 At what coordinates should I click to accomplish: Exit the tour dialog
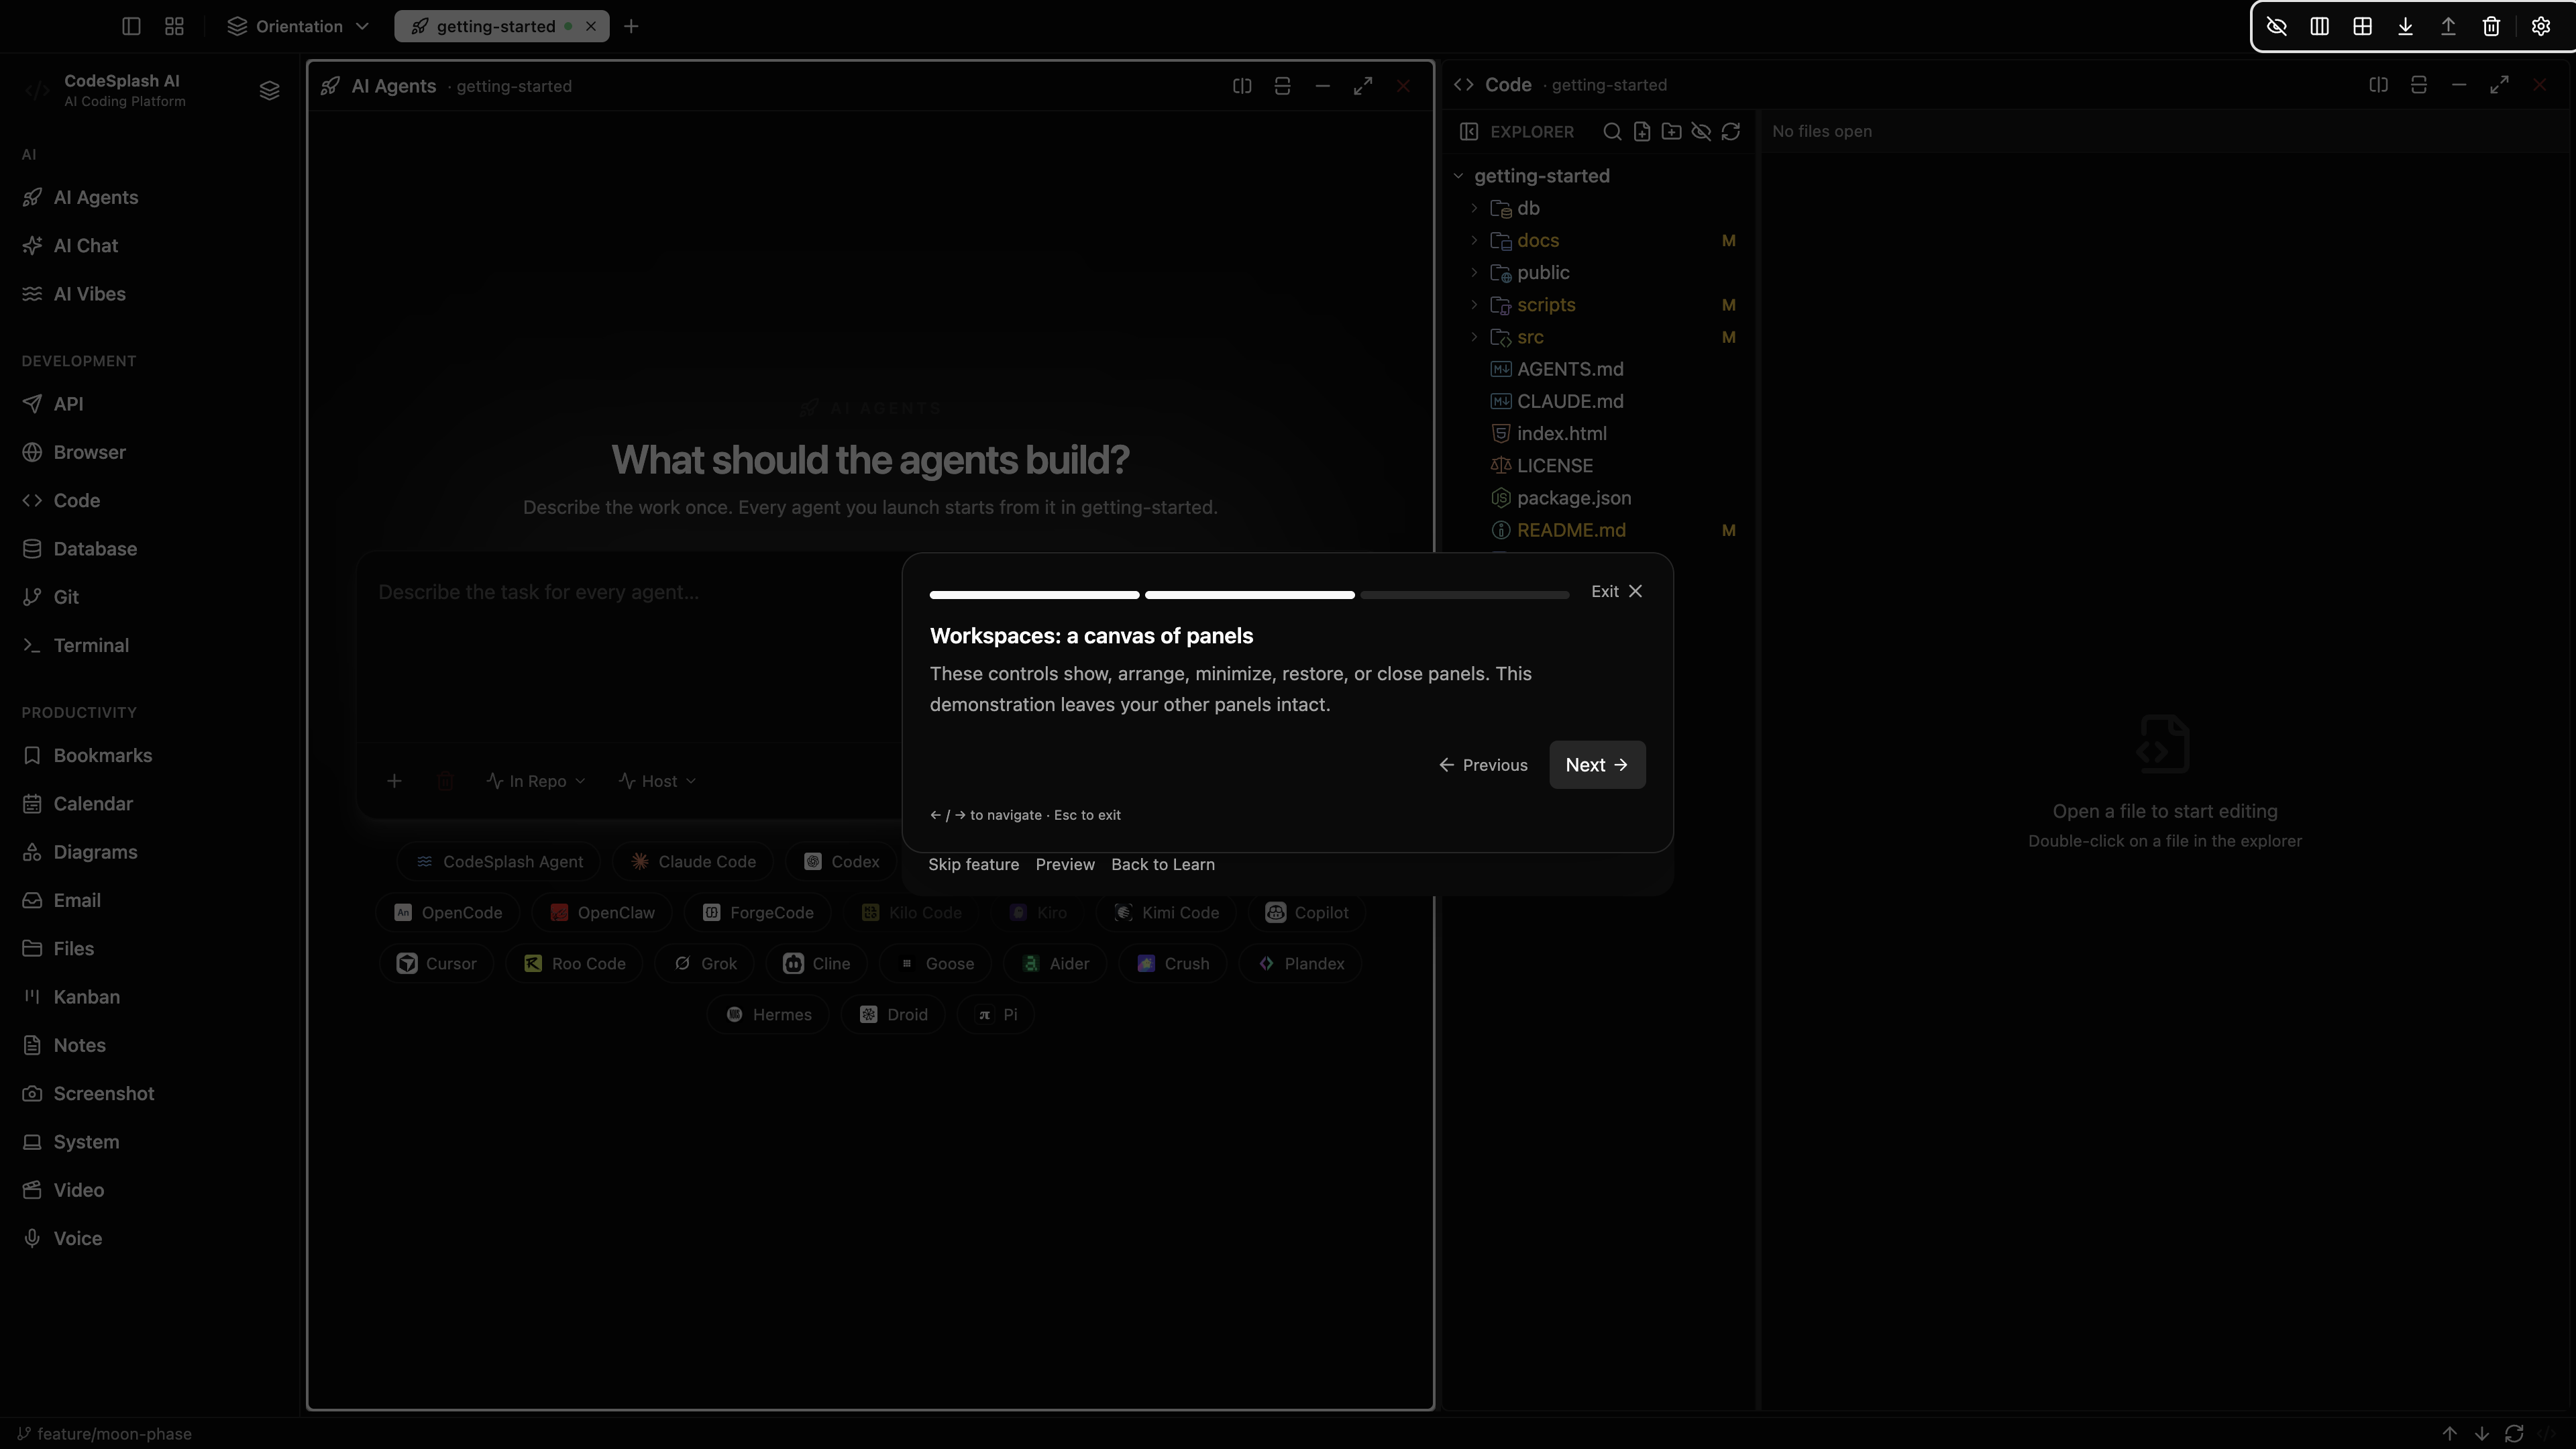tap(1617, 592)
